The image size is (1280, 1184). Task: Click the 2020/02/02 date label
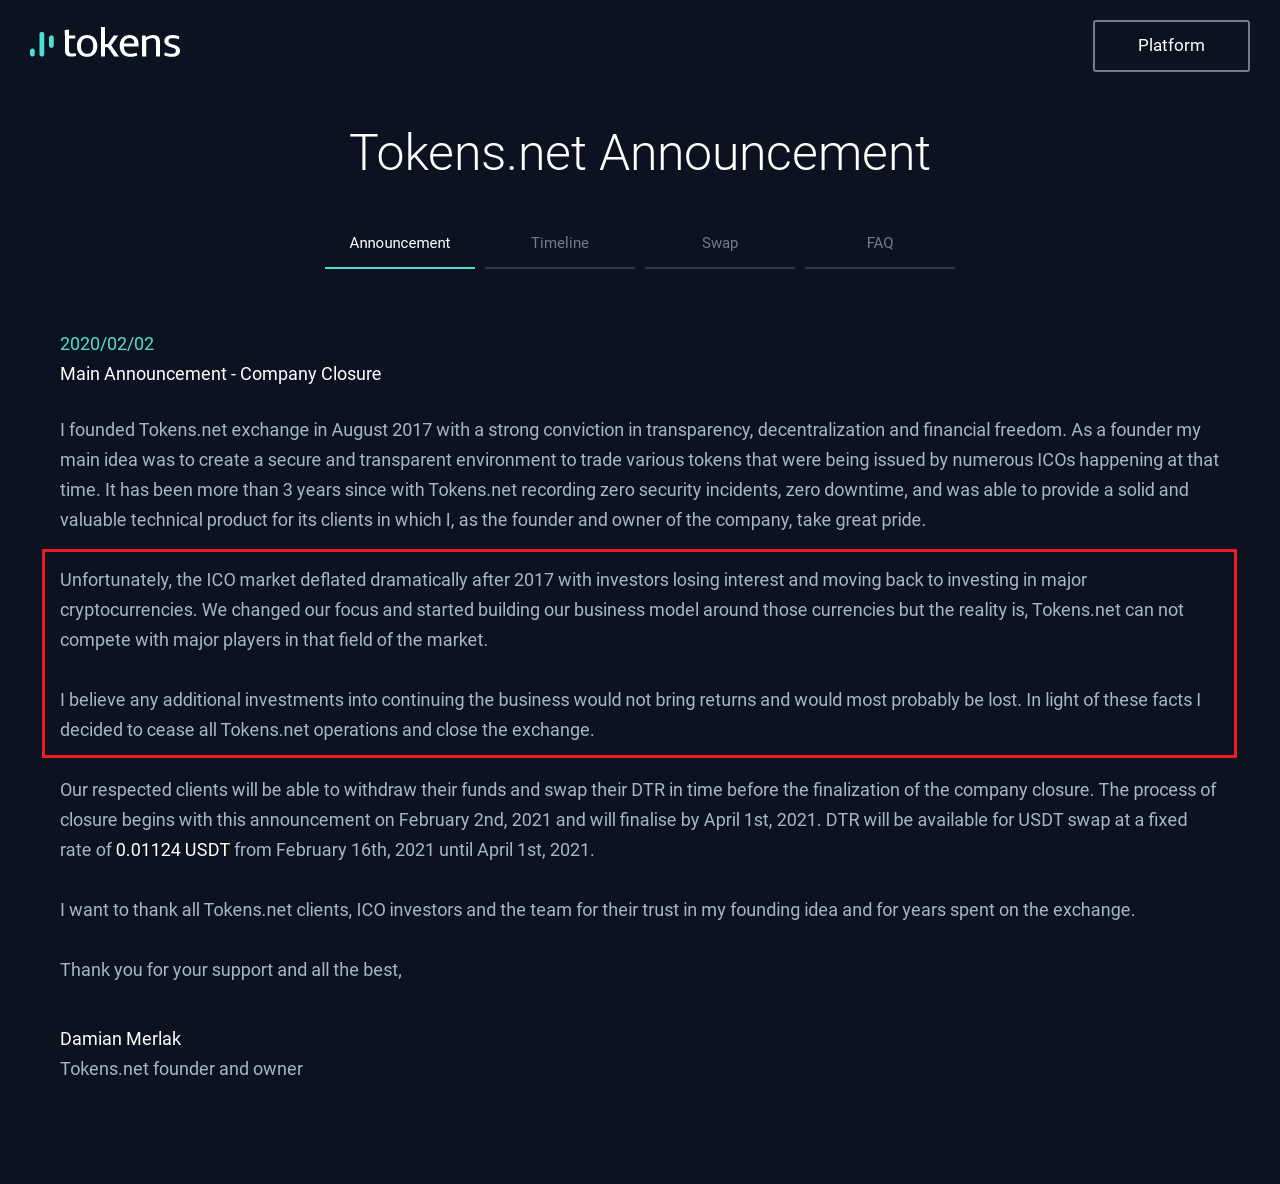click(107, 344)
